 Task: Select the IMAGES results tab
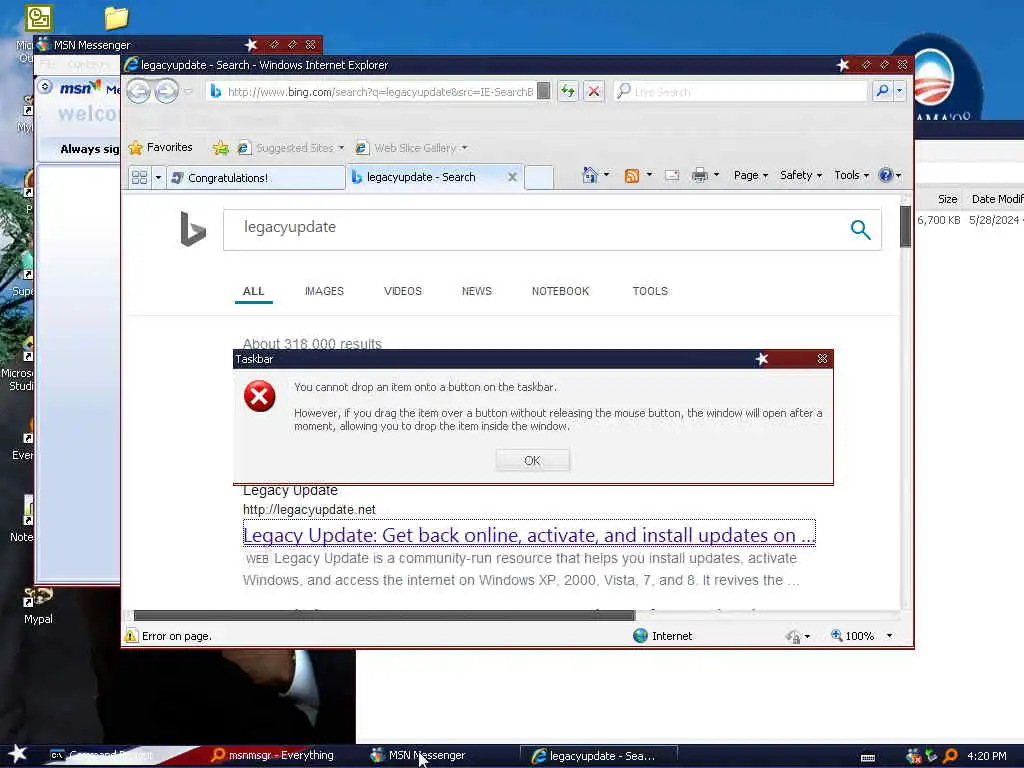324,291
